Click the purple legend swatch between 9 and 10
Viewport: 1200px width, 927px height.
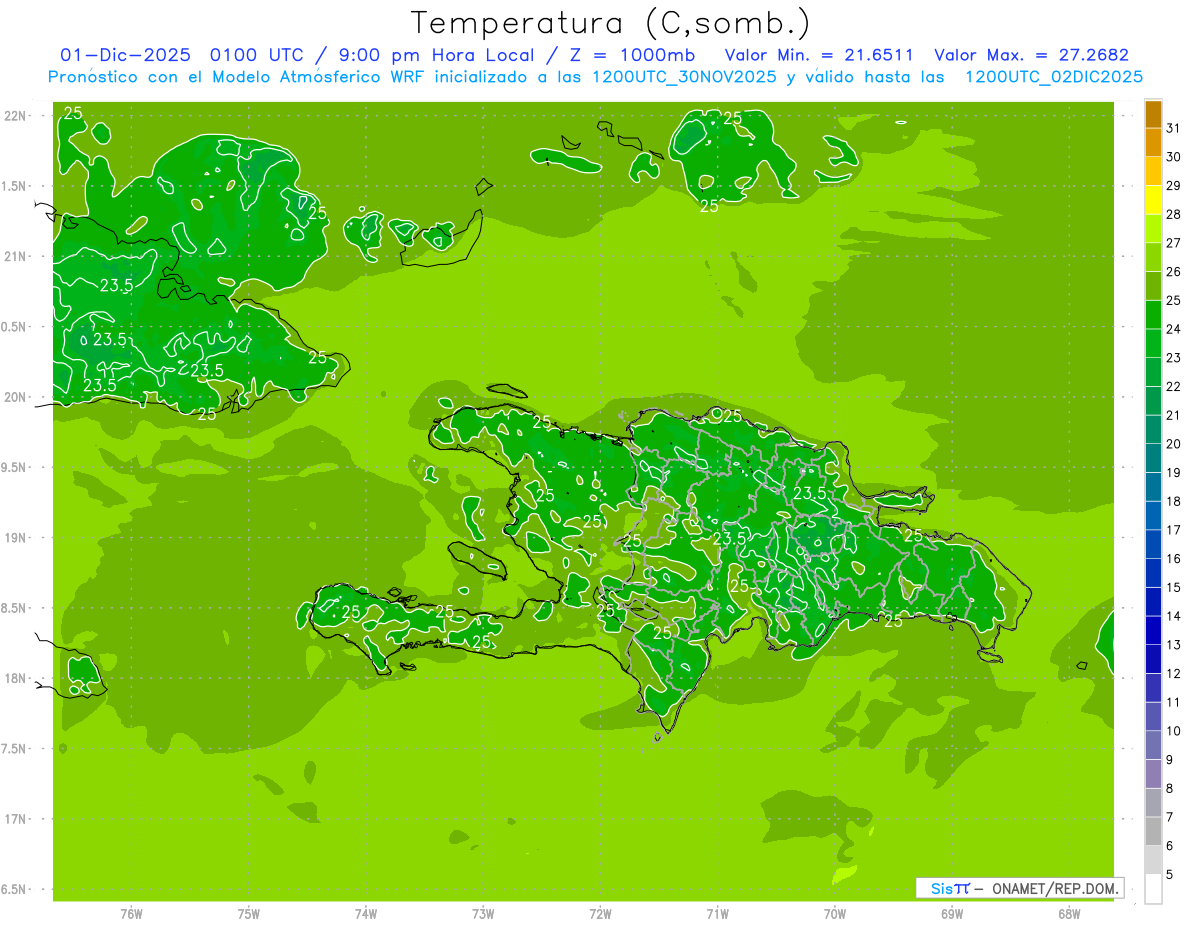[x=1153, y=745]
